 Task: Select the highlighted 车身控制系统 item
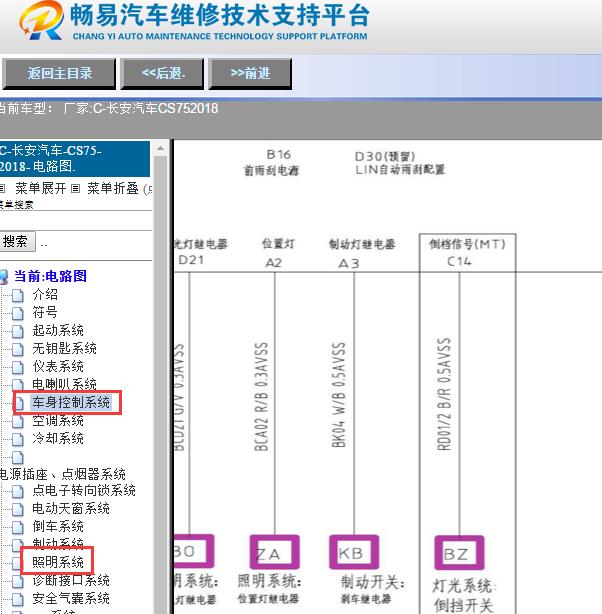[71, 403]
